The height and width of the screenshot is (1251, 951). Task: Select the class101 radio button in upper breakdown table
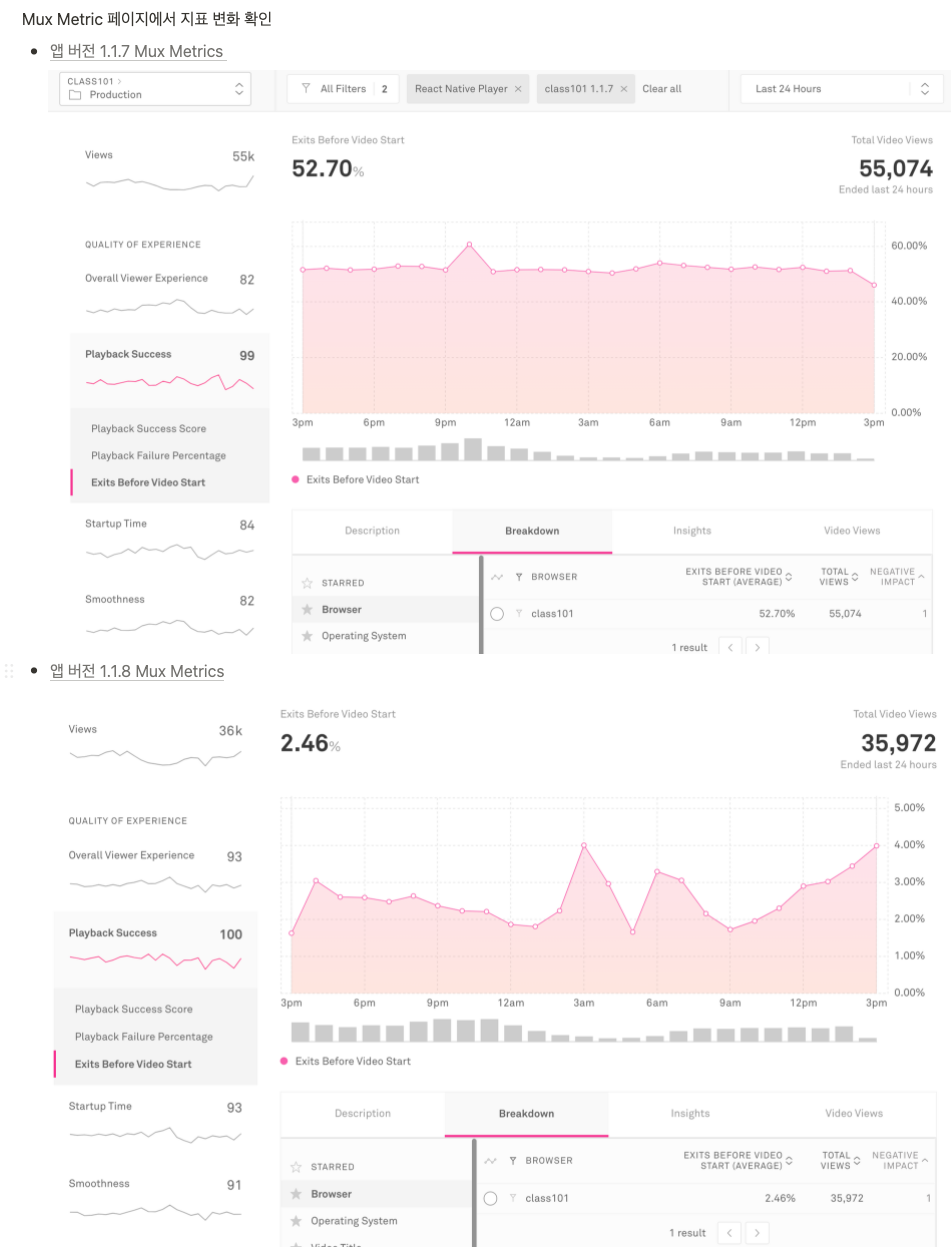497,613
